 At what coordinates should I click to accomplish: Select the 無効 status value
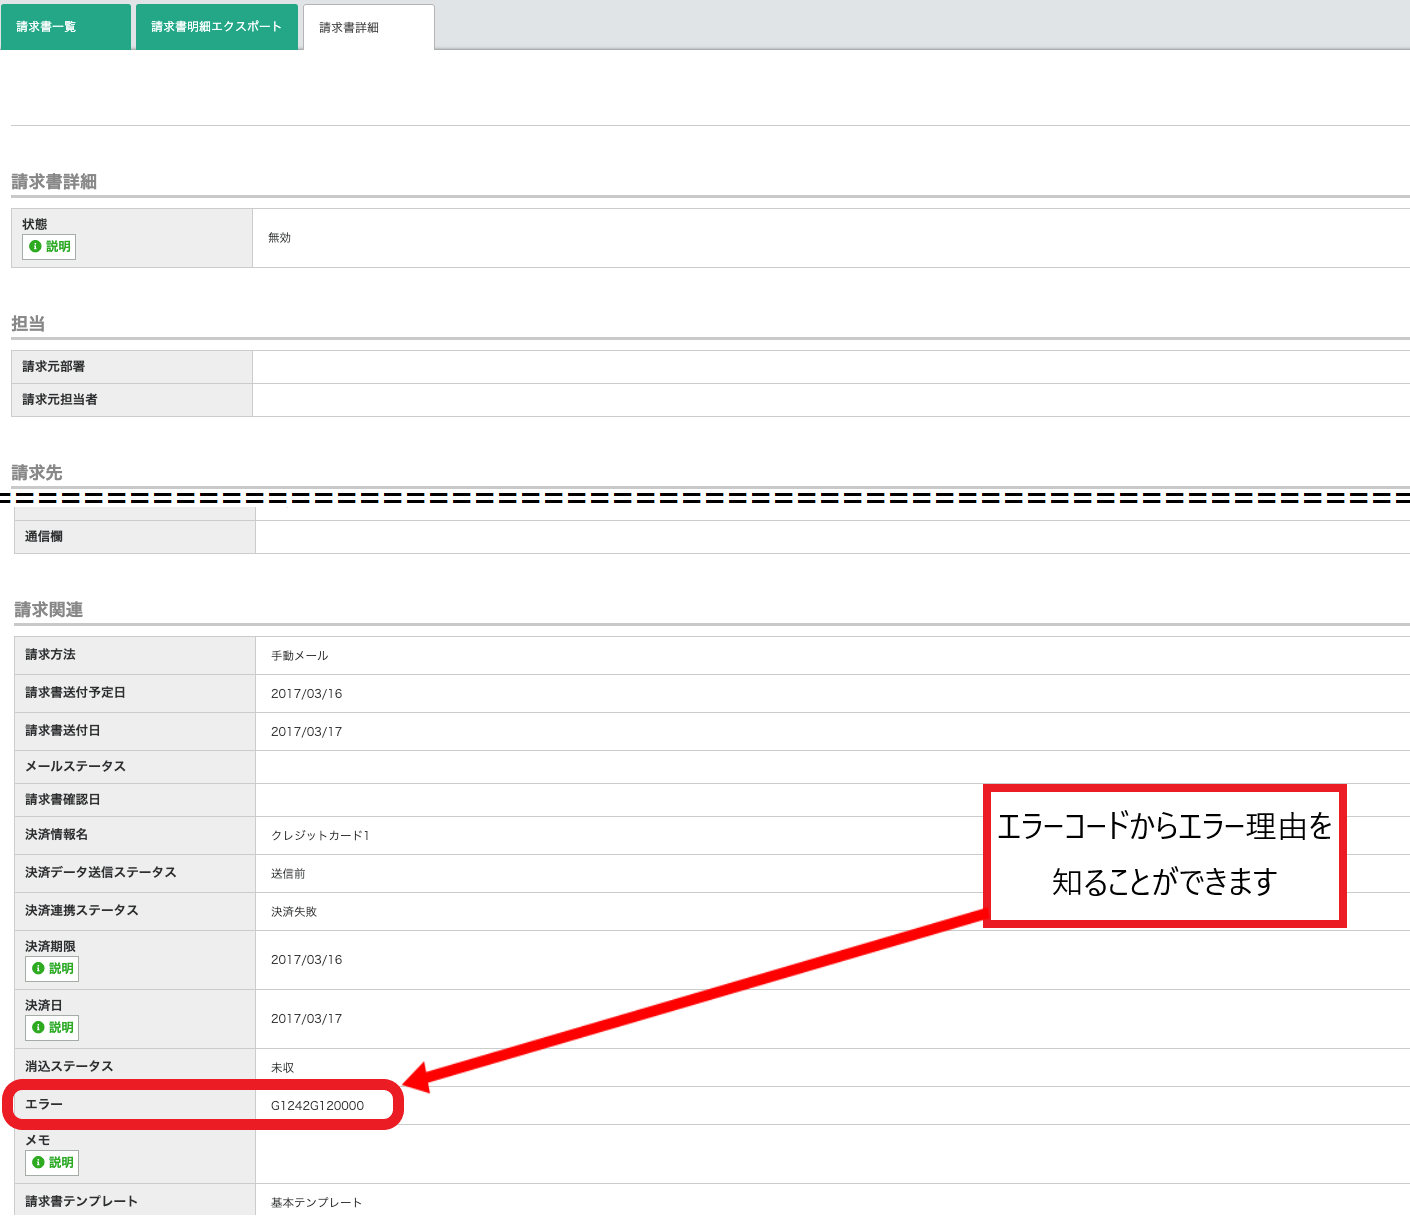click(x=279, y=238)
